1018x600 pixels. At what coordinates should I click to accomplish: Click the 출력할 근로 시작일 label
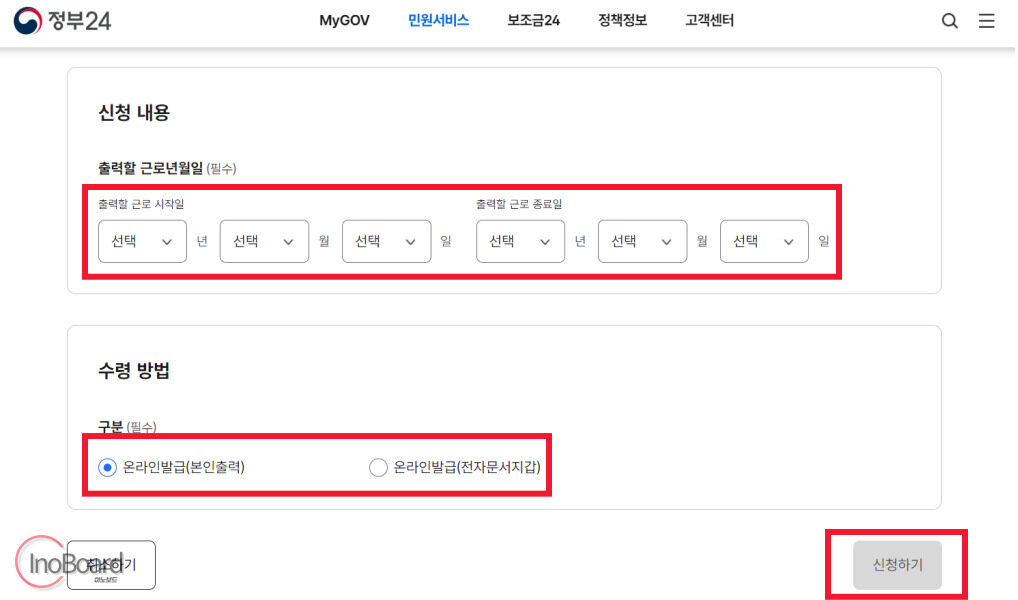point(141,204)
